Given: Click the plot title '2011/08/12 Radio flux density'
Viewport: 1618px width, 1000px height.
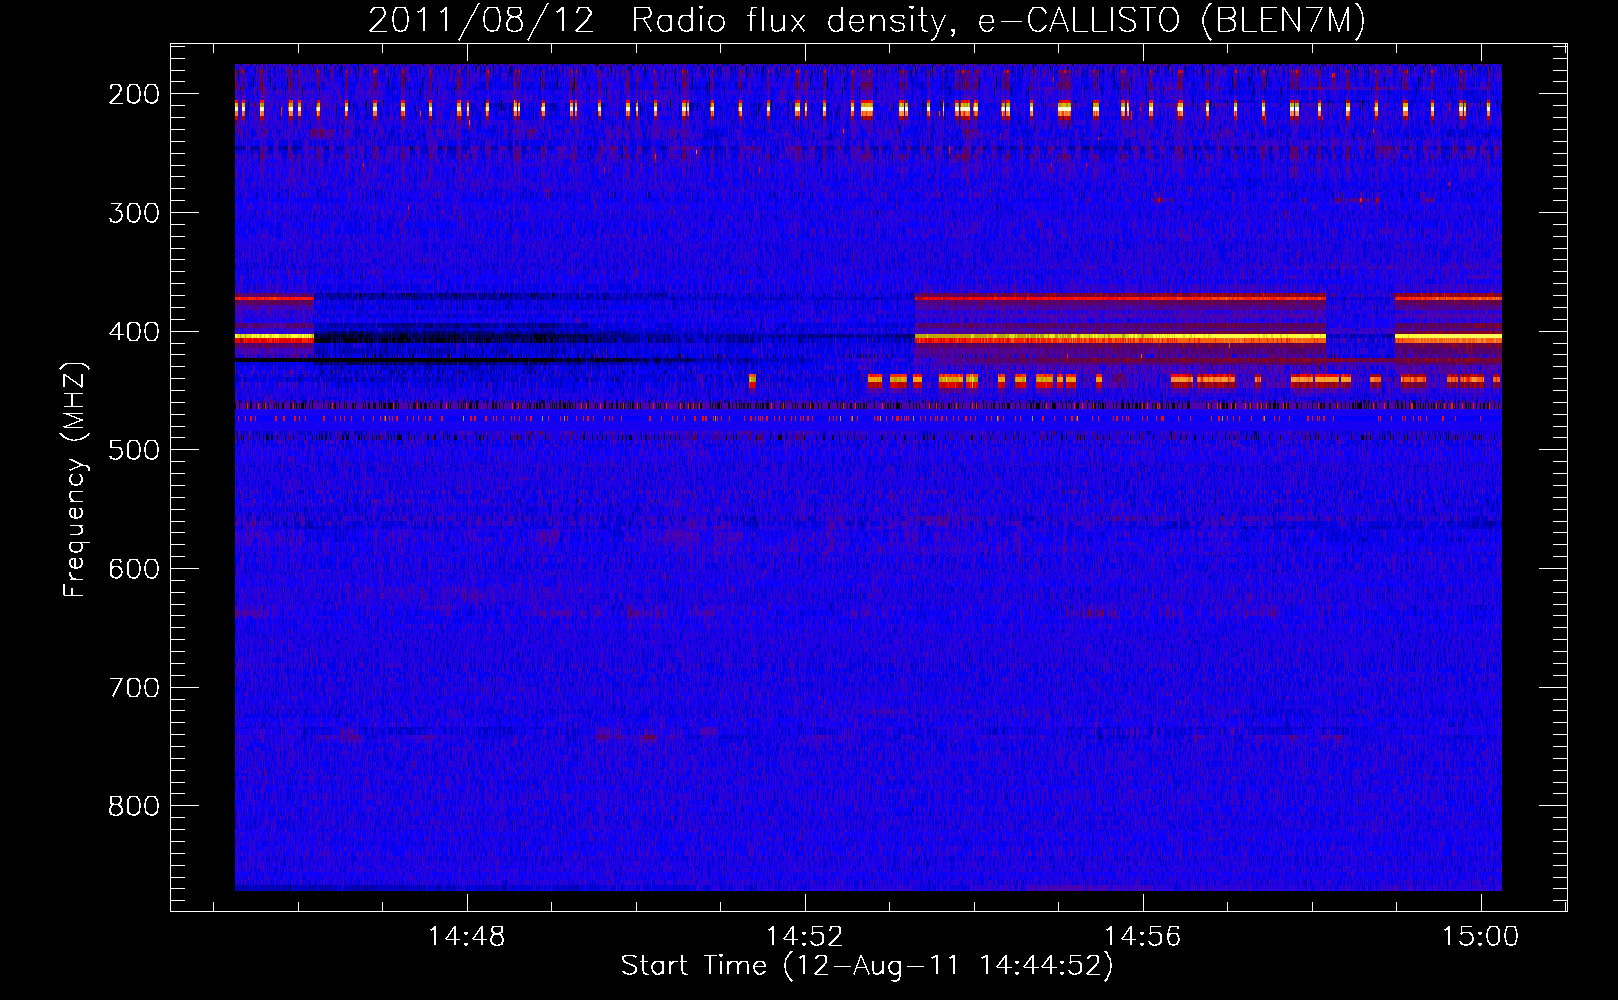Looking at the screenshot, I should (659, 21).
